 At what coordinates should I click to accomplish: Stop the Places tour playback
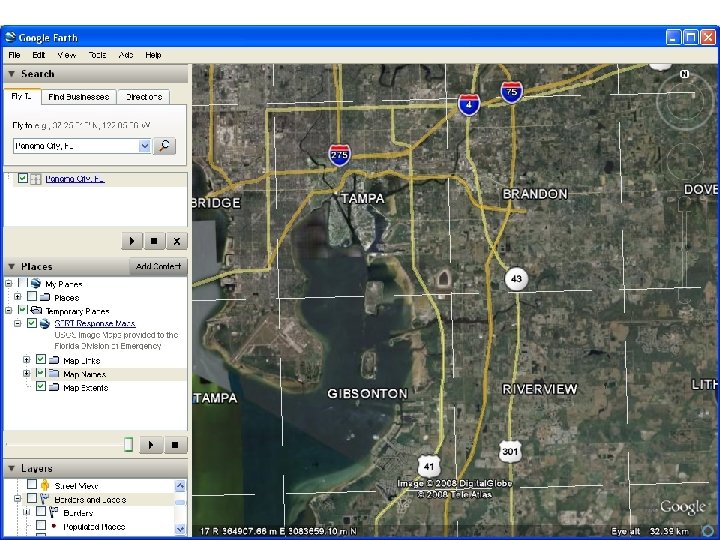(x=174, y=444)
